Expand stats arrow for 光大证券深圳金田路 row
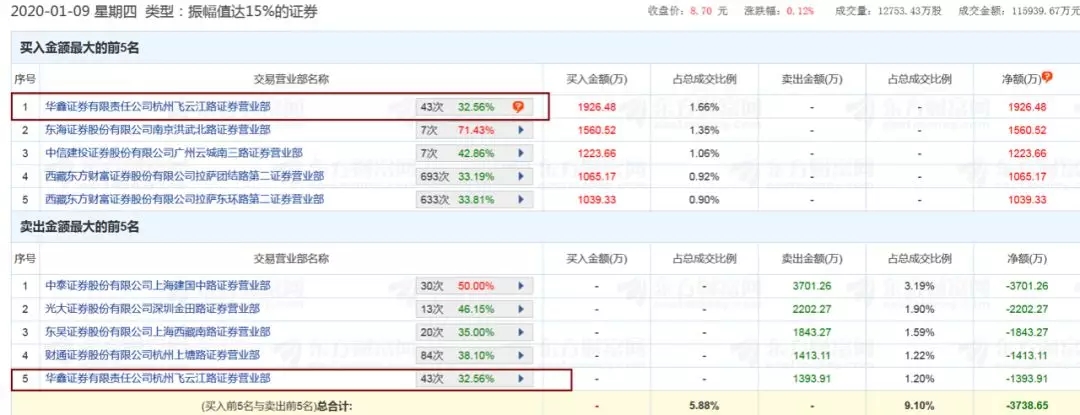 click(521, 309)
